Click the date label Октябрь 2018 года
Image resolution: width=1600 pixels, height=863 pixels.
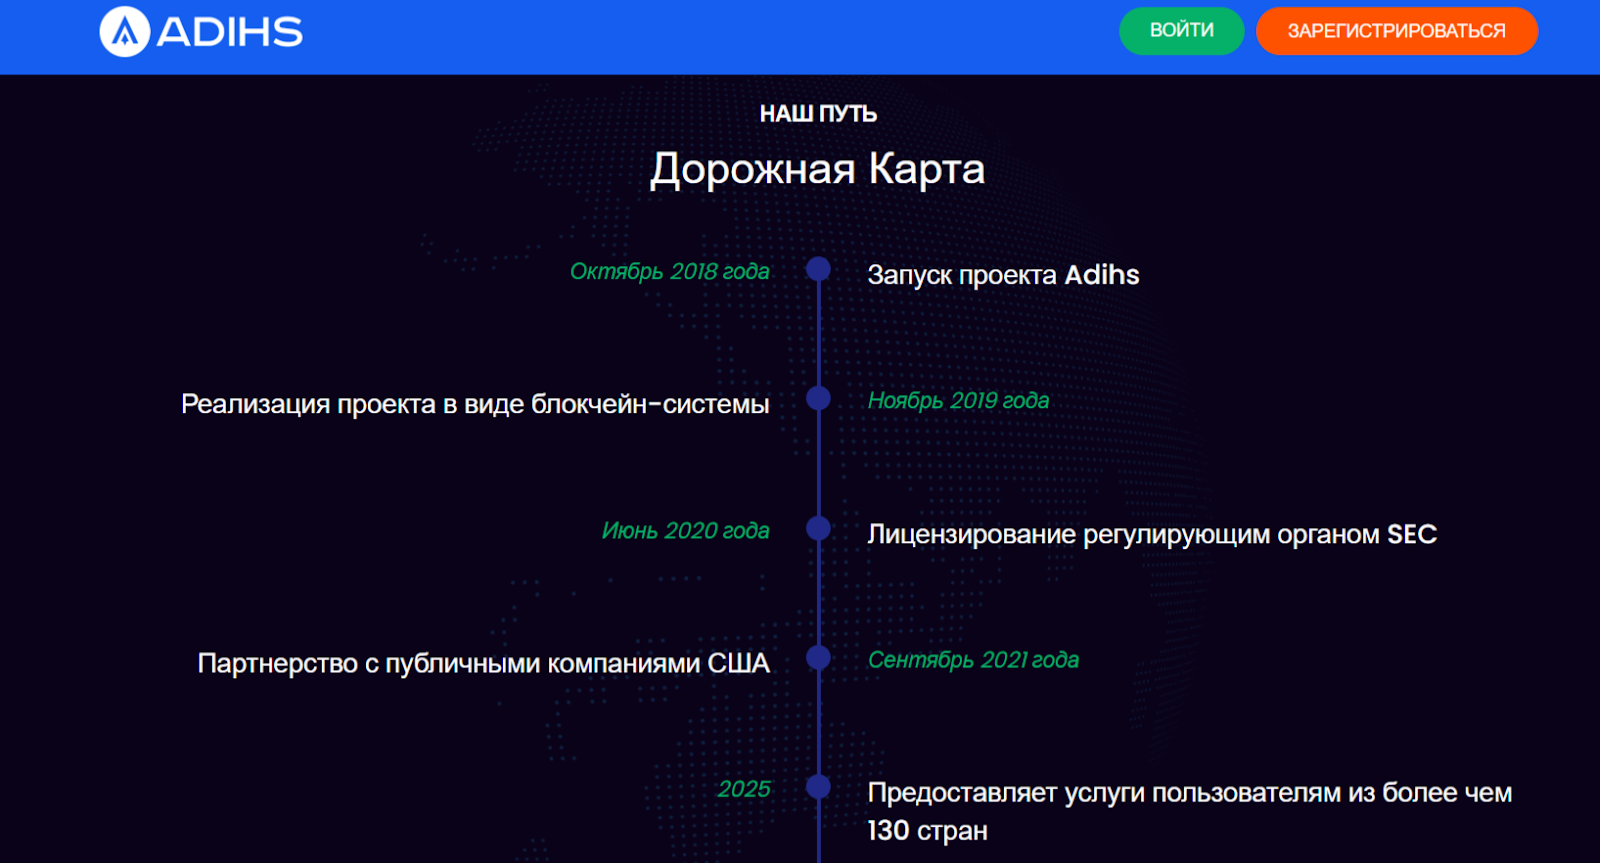669,271
